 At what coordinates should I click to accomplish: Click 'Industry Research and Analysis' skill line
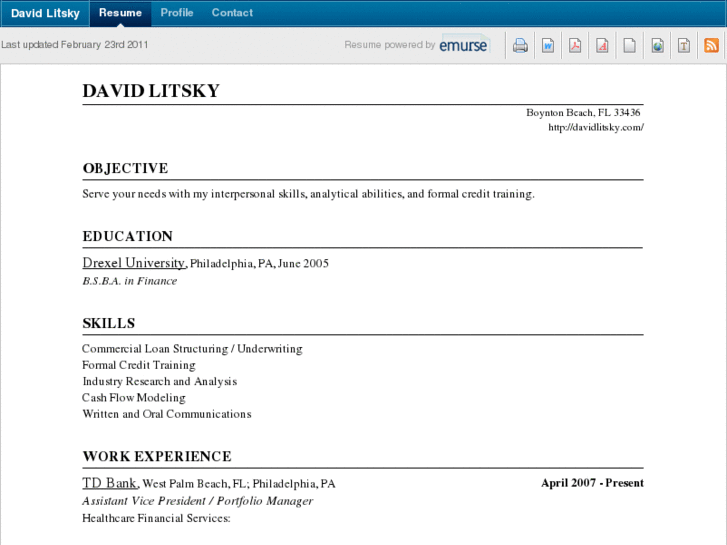(x=159, y=381)
